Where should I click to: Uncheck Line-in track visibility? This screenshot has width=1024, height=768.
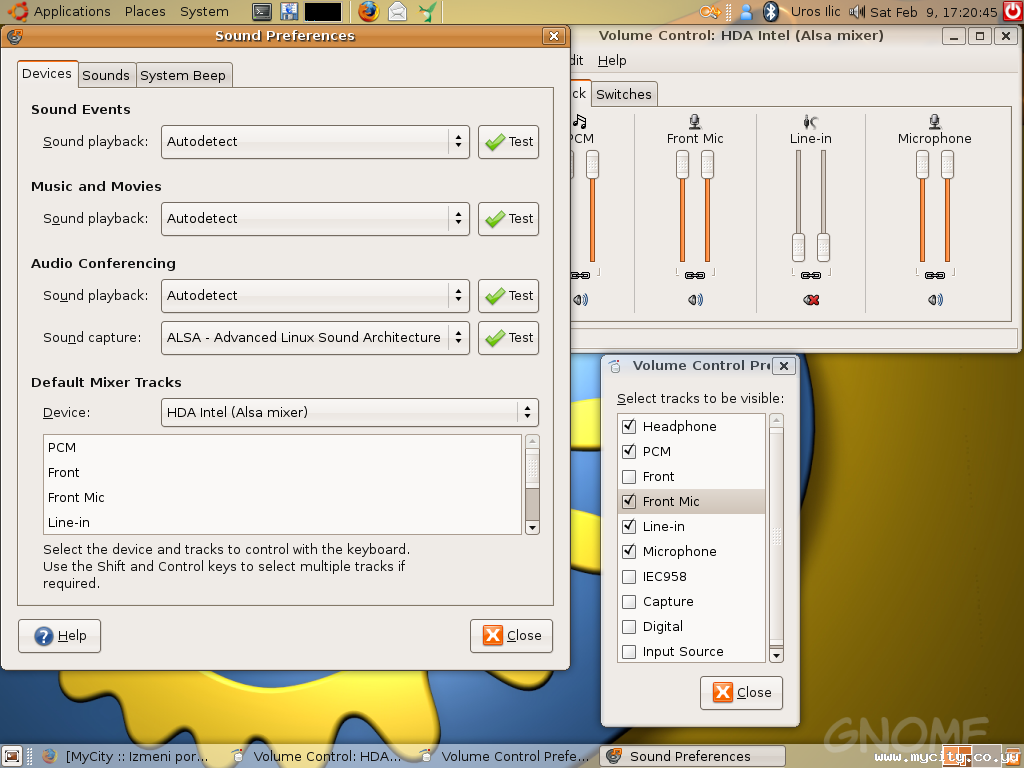(629, 526)
